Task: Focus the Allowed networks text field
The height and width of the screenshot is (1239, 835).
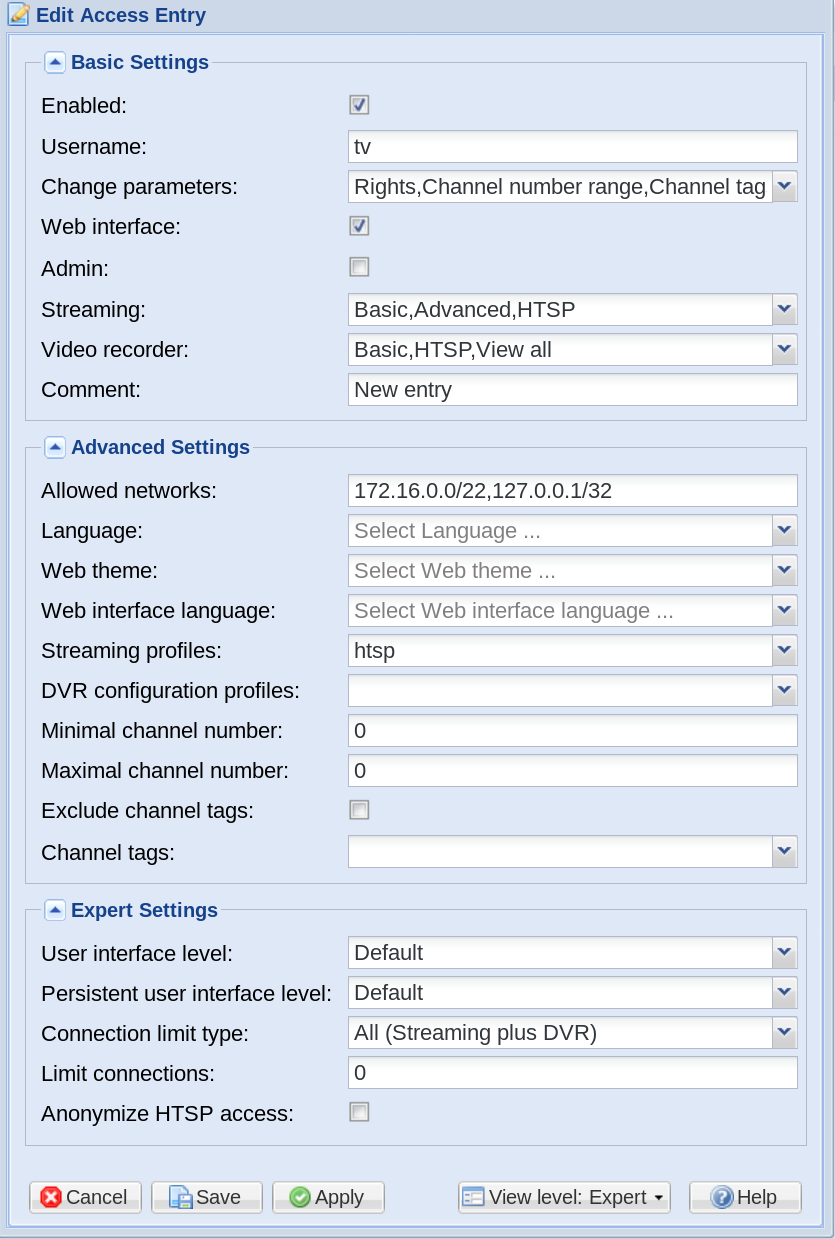Action: pos(573,490)
